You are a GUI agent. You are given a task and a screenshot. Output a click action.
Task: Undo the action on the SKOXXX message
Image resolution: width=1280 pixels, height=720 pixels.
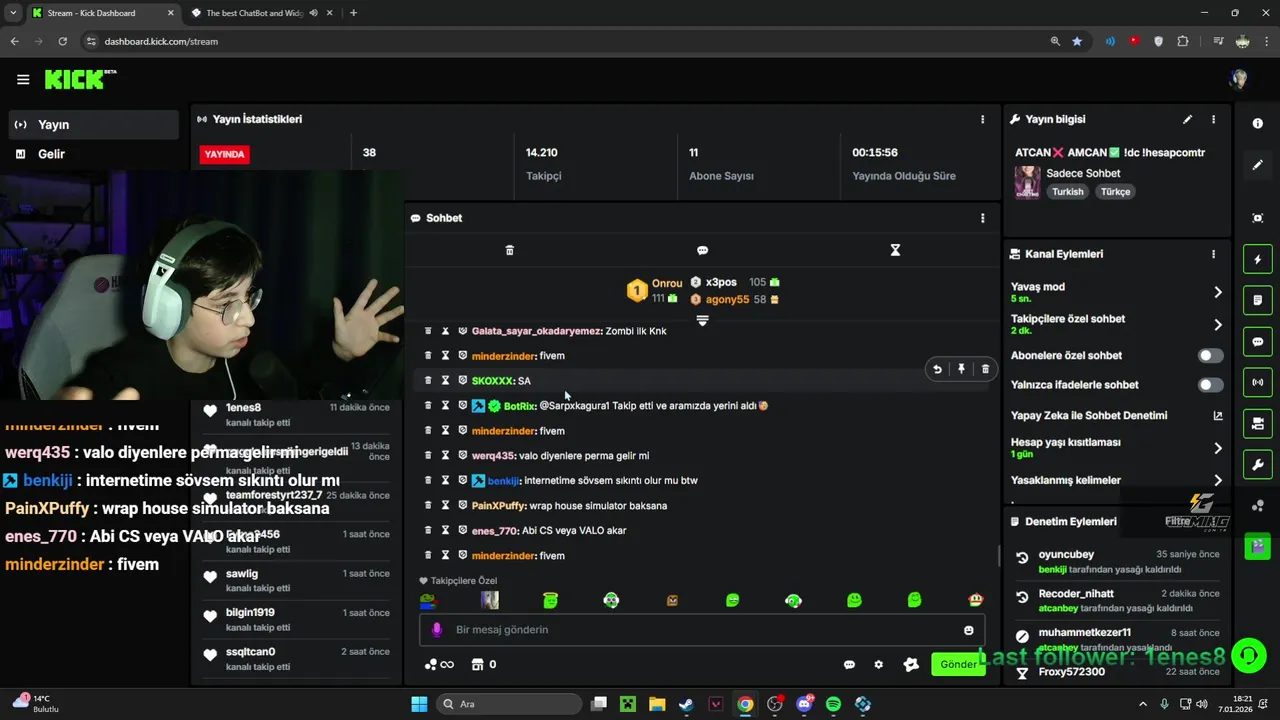pyautogui.click(x=937, y=369)
